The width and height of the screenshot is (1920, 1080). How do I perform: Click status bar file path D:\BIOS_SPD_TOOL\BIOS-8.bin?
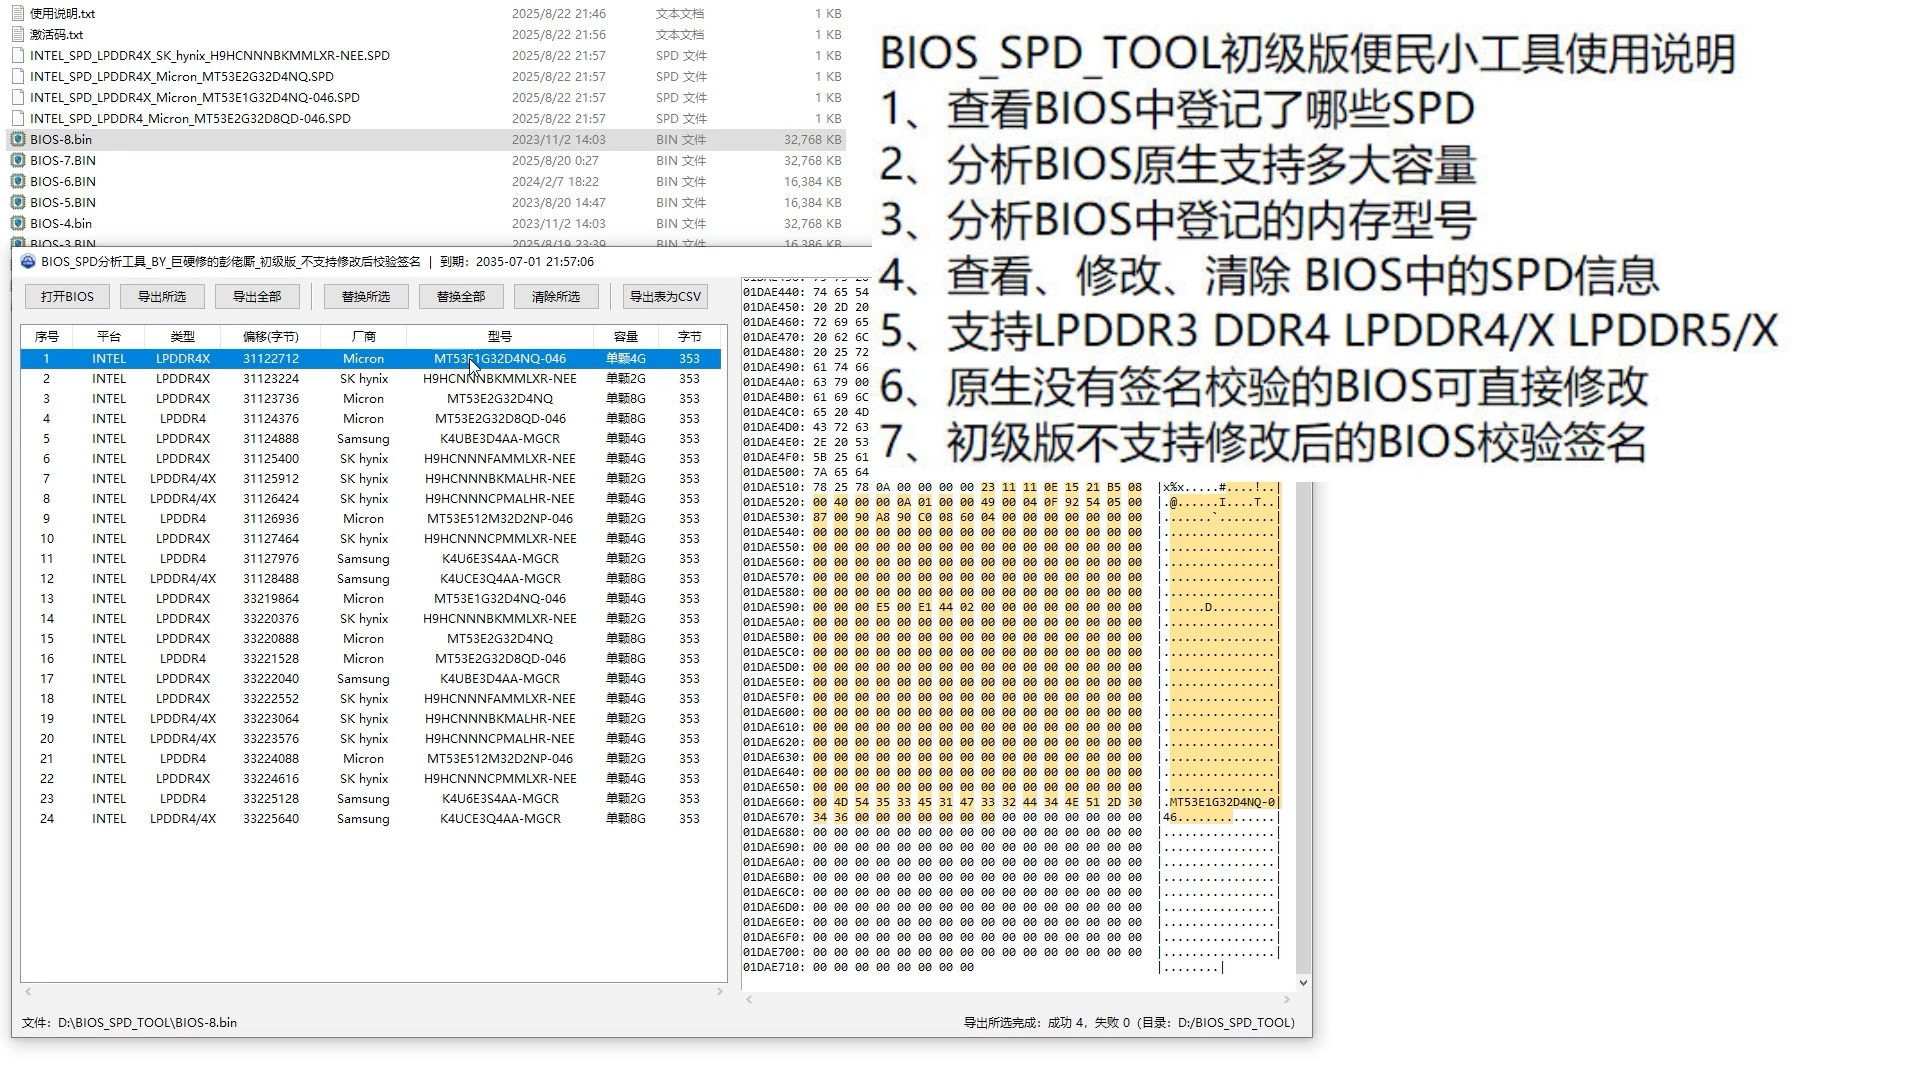(x=147, y=1023)
